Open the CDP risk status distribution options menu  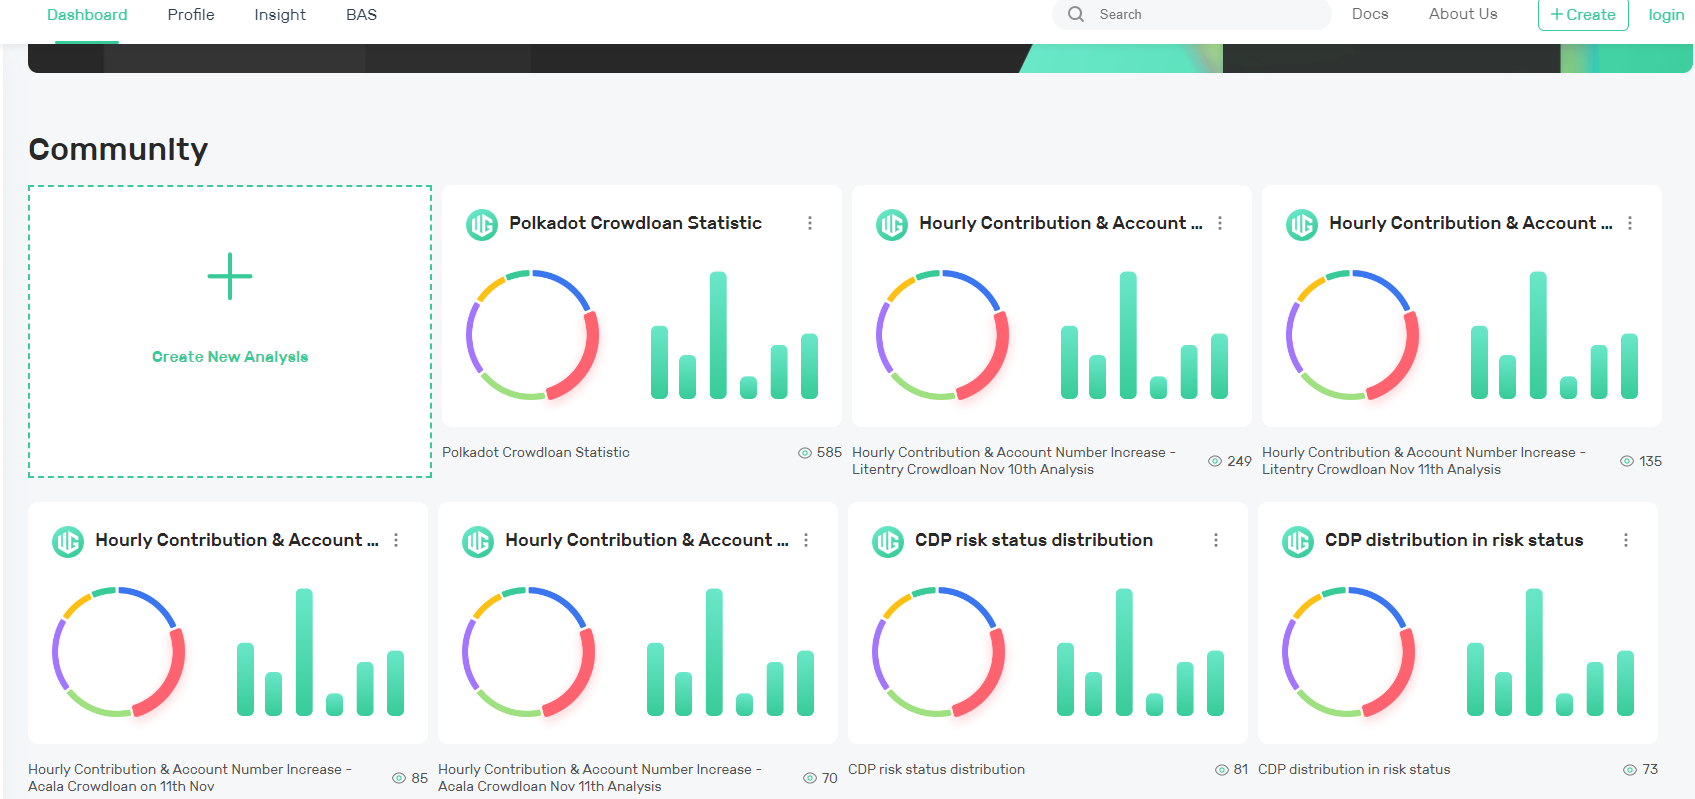[x=1216, y=540]
